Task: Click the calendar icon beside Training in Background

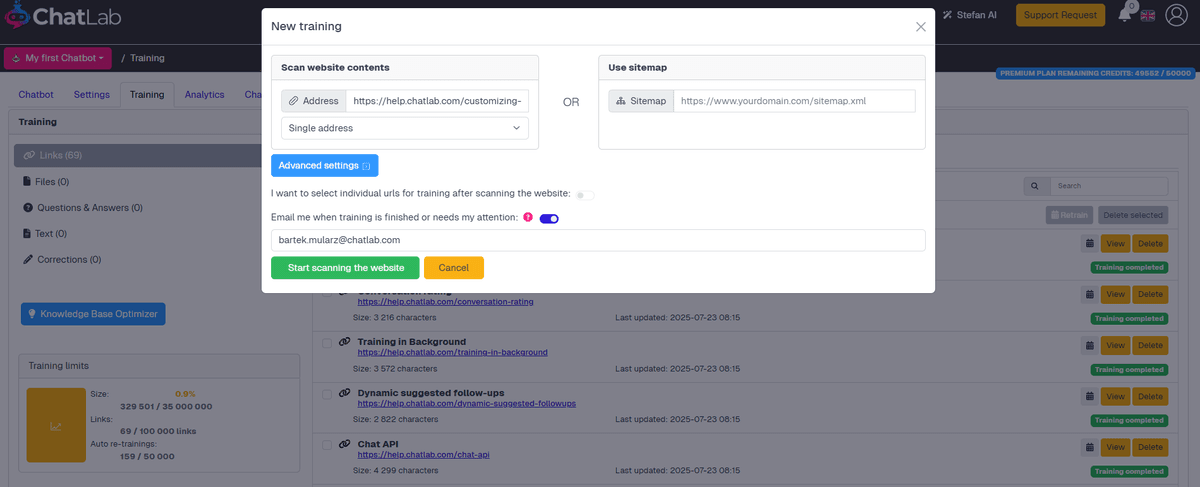Action: [x=1088, y=345]
